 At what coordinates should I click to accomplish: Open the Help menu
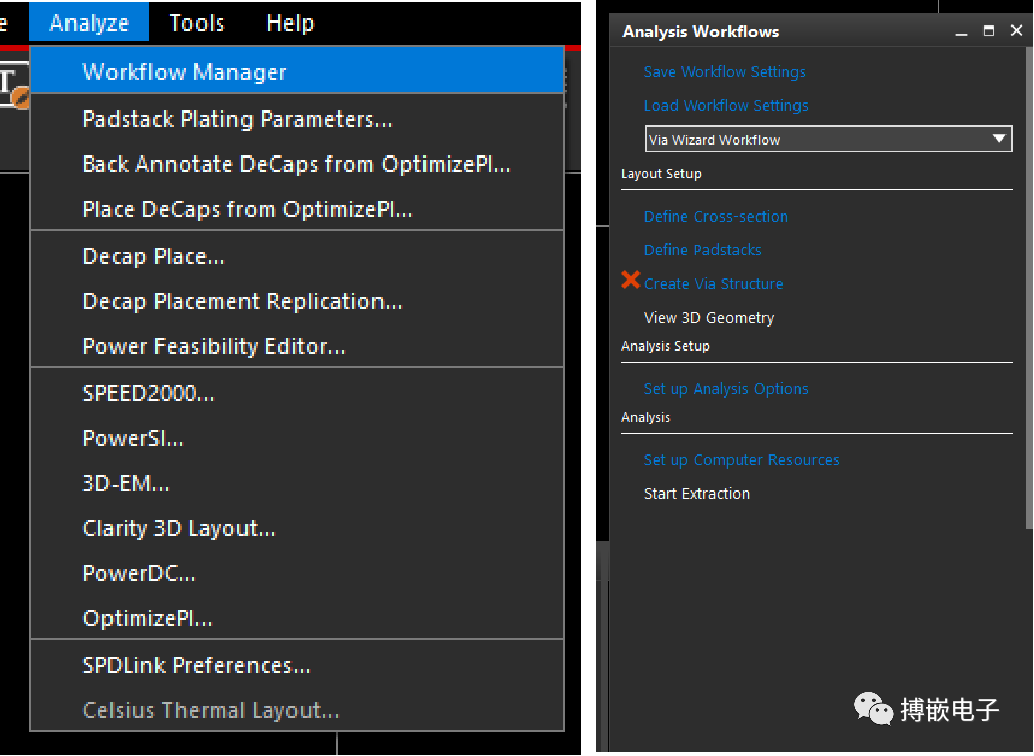[x=290, y=22]
